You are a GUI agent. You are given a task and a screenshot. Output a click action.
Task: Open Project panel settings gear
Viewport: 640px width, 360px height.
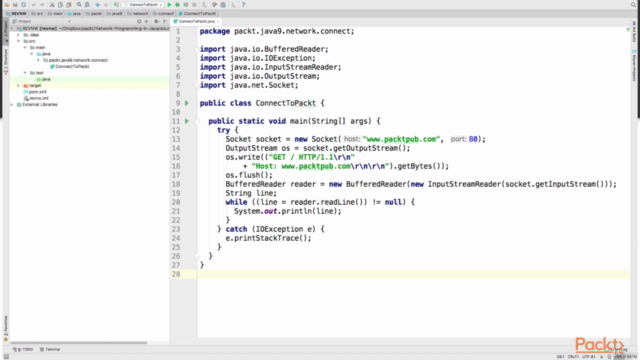point(156,21)
